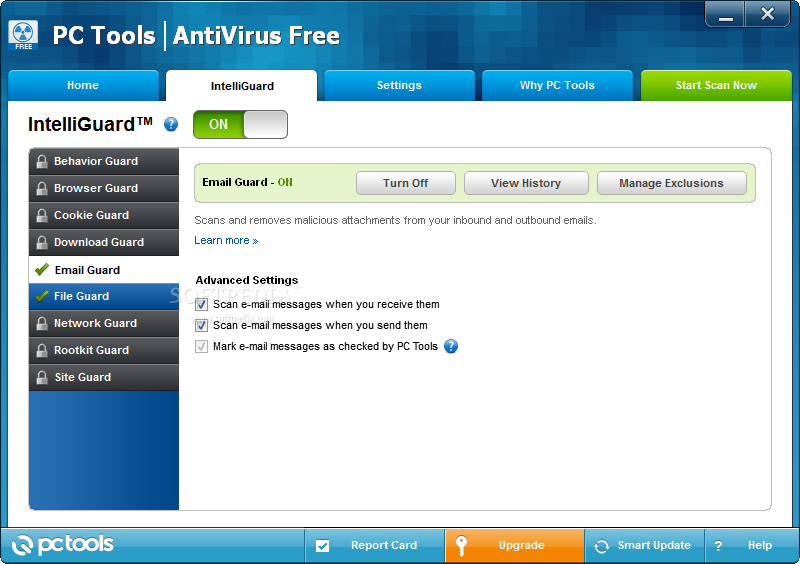This screenshot has height=564, width=800.
Task: Select Browser Guard in the sidebar
Action: (x=104, y=188)
